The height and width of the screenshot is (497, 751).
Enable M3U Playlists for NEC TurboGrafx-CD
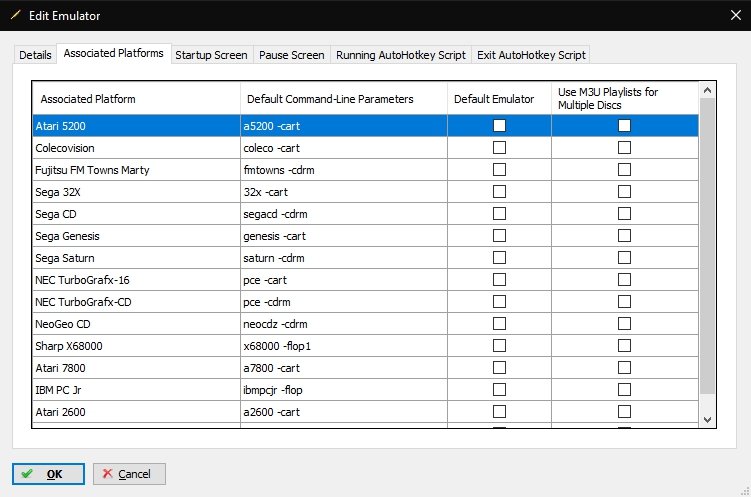[x=624, y=302]
